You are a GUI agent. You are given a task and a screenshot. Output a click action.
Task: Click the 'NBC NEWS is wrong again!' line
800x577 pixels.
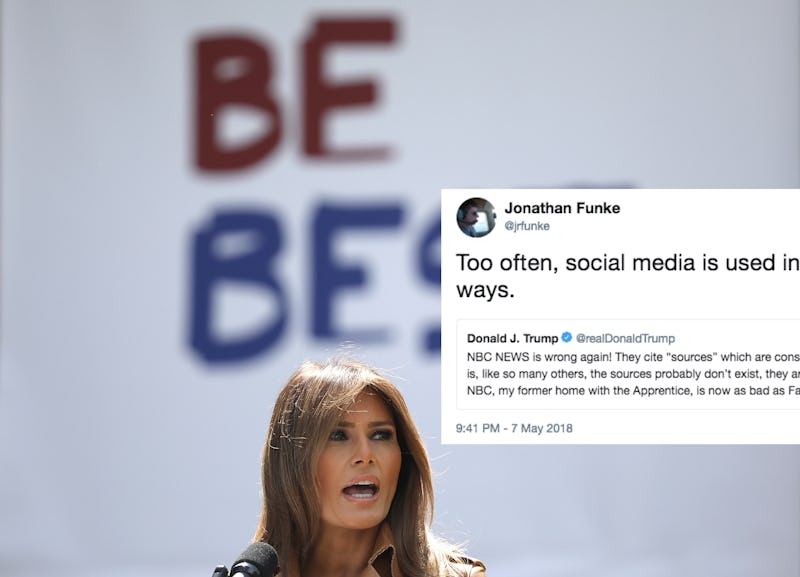point(633,357)
